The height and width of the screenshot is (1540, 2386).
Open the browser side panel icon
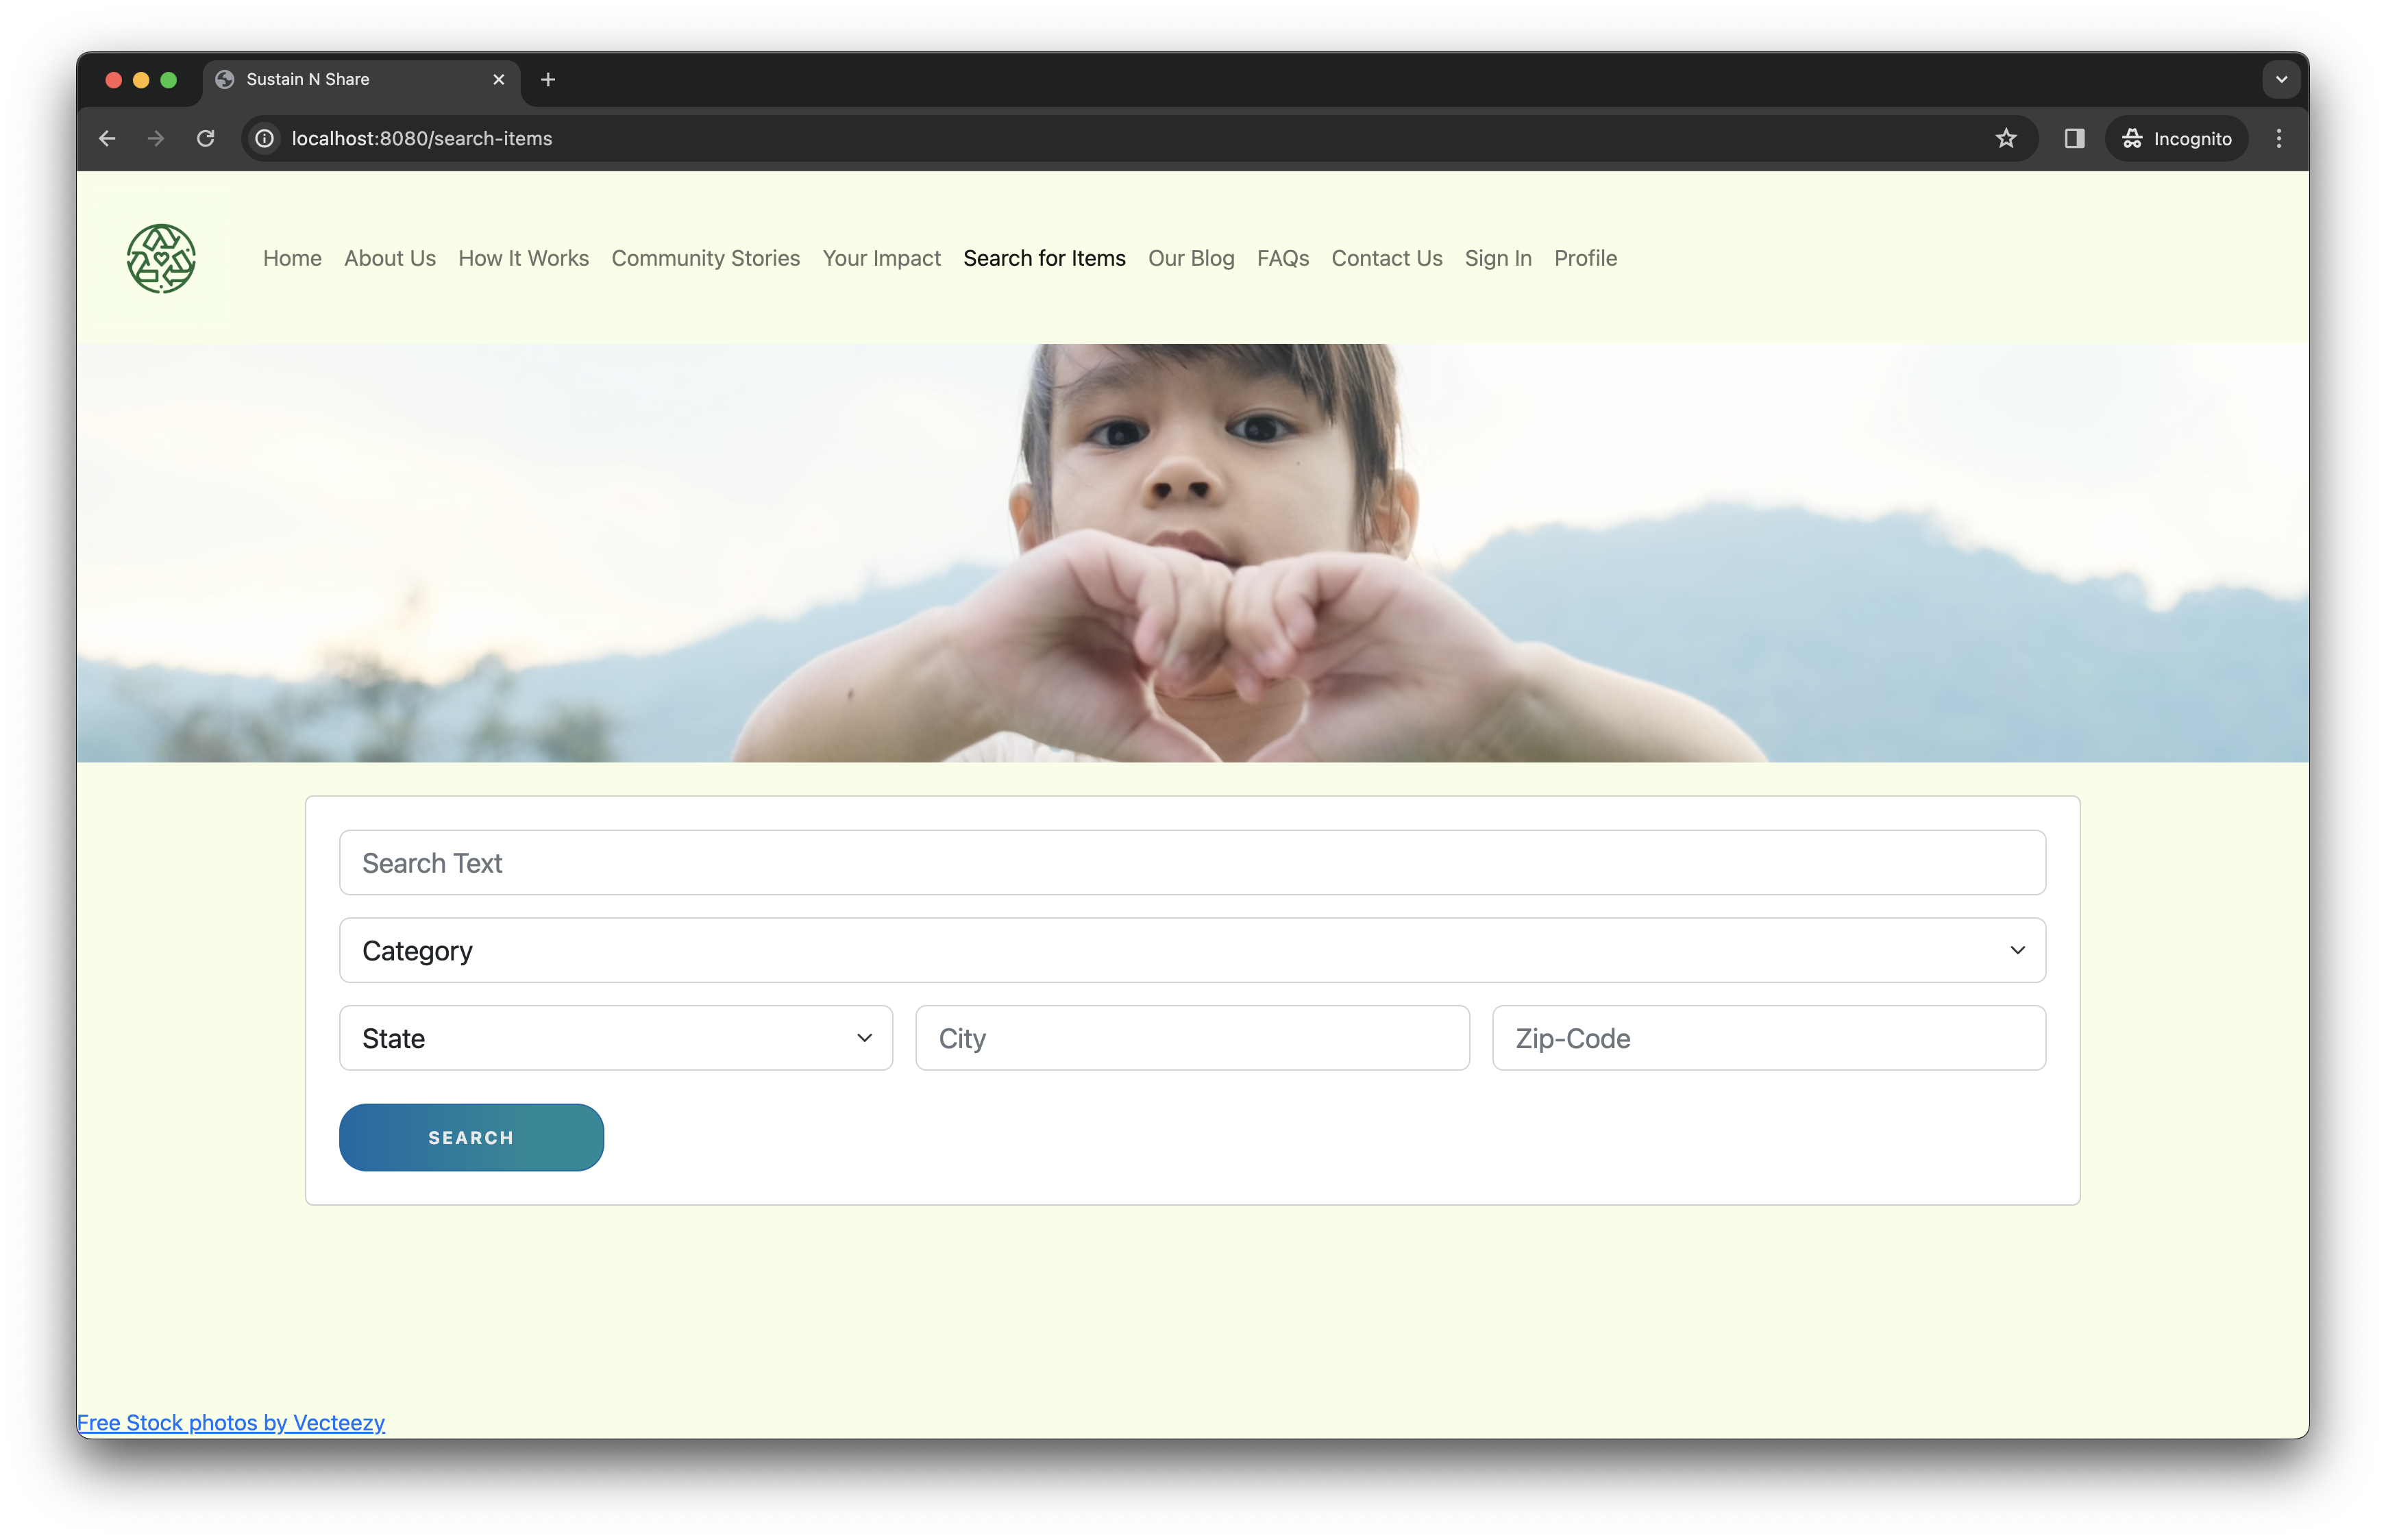tap(2074, 139)
